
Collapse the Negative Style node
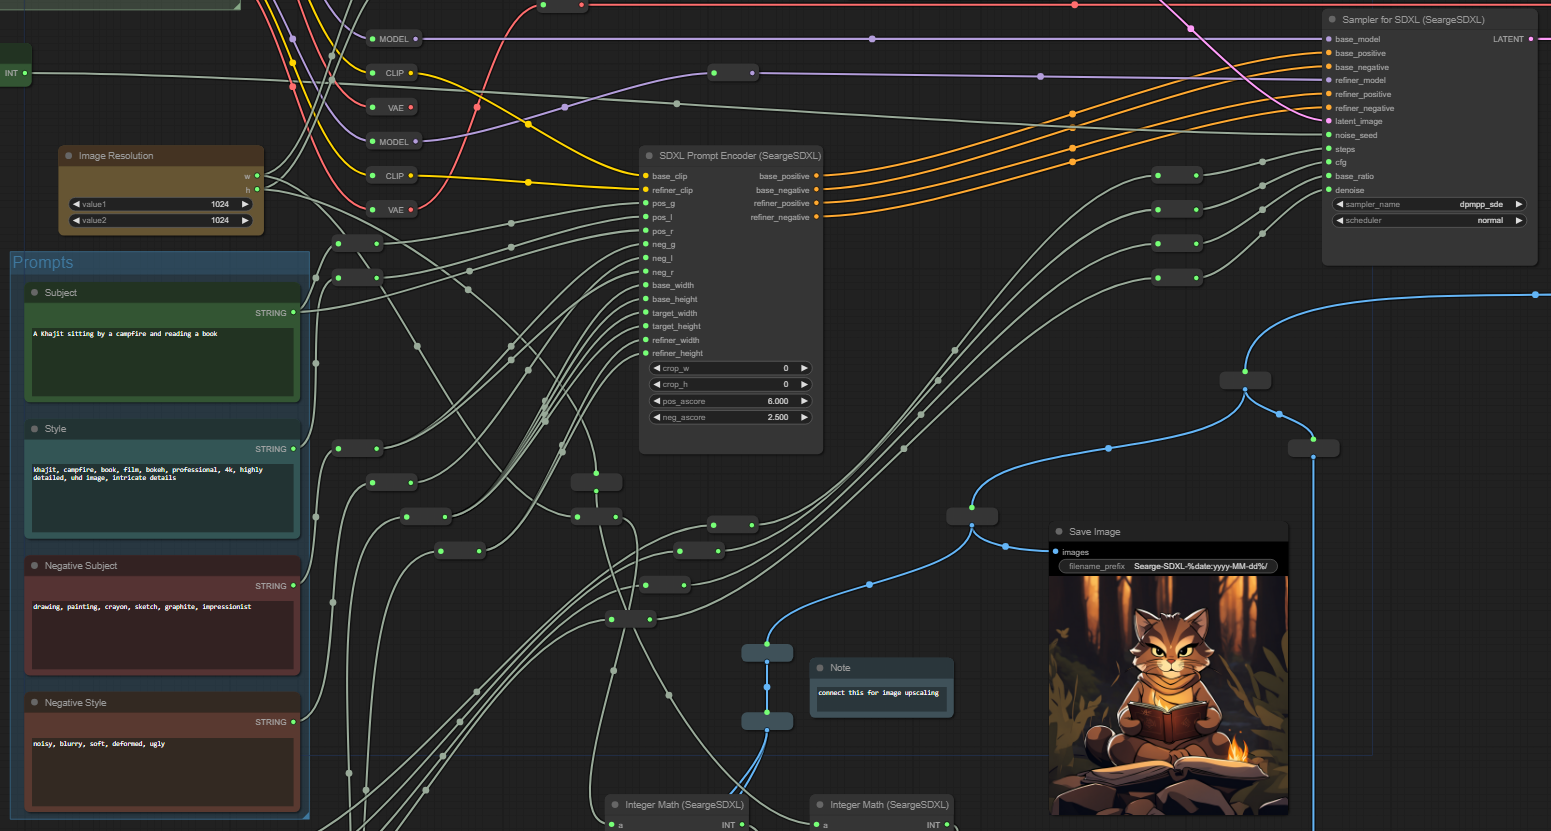pos(35,703)
